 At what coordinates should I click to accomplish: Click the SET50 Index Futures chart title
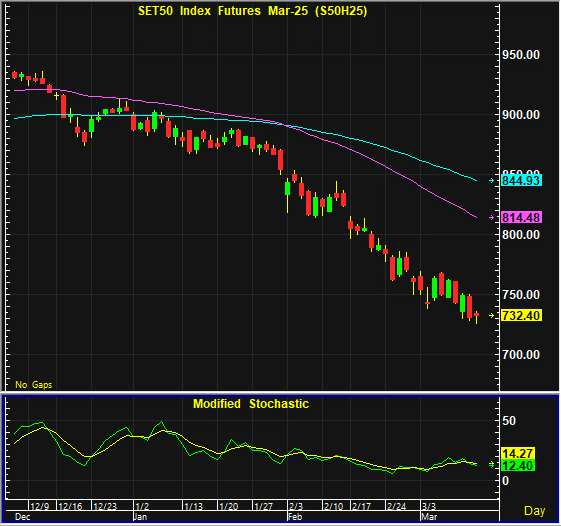pos(253,11)
